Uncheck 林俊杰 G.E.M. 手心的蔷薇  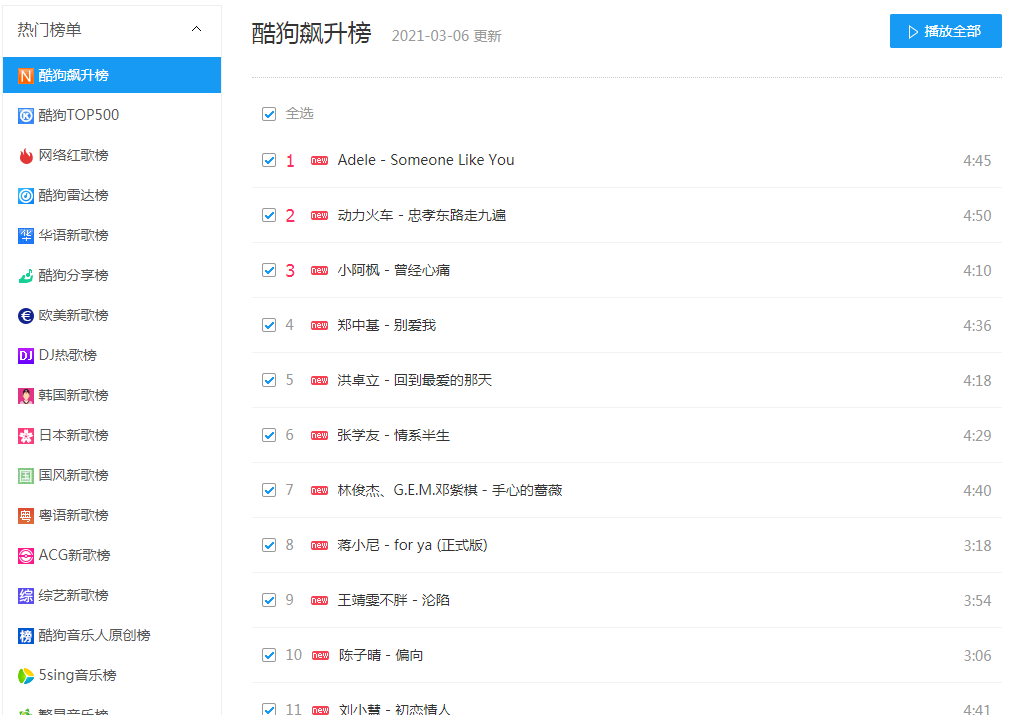[269, 490]
